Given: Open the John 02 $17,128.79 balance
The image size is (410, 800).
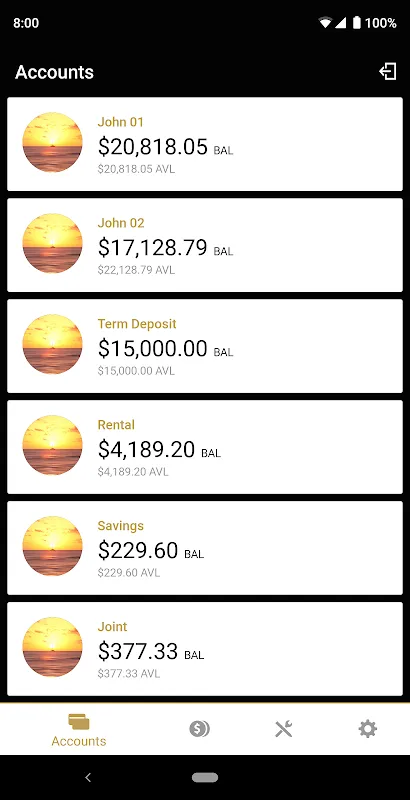Looking at the screenshot, I should click(x=152, y=247).
